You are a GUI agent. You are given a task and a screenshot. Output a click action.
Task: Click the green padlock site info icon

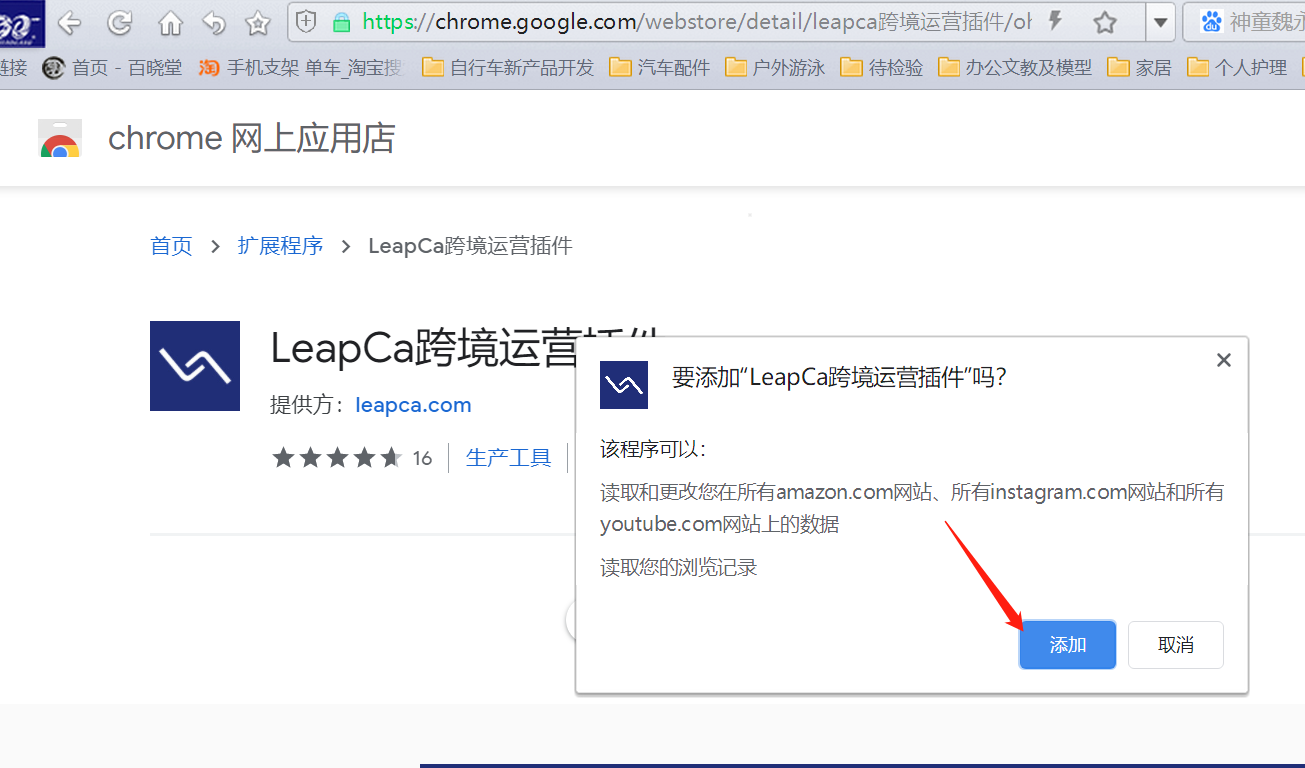tap(342, 21)
